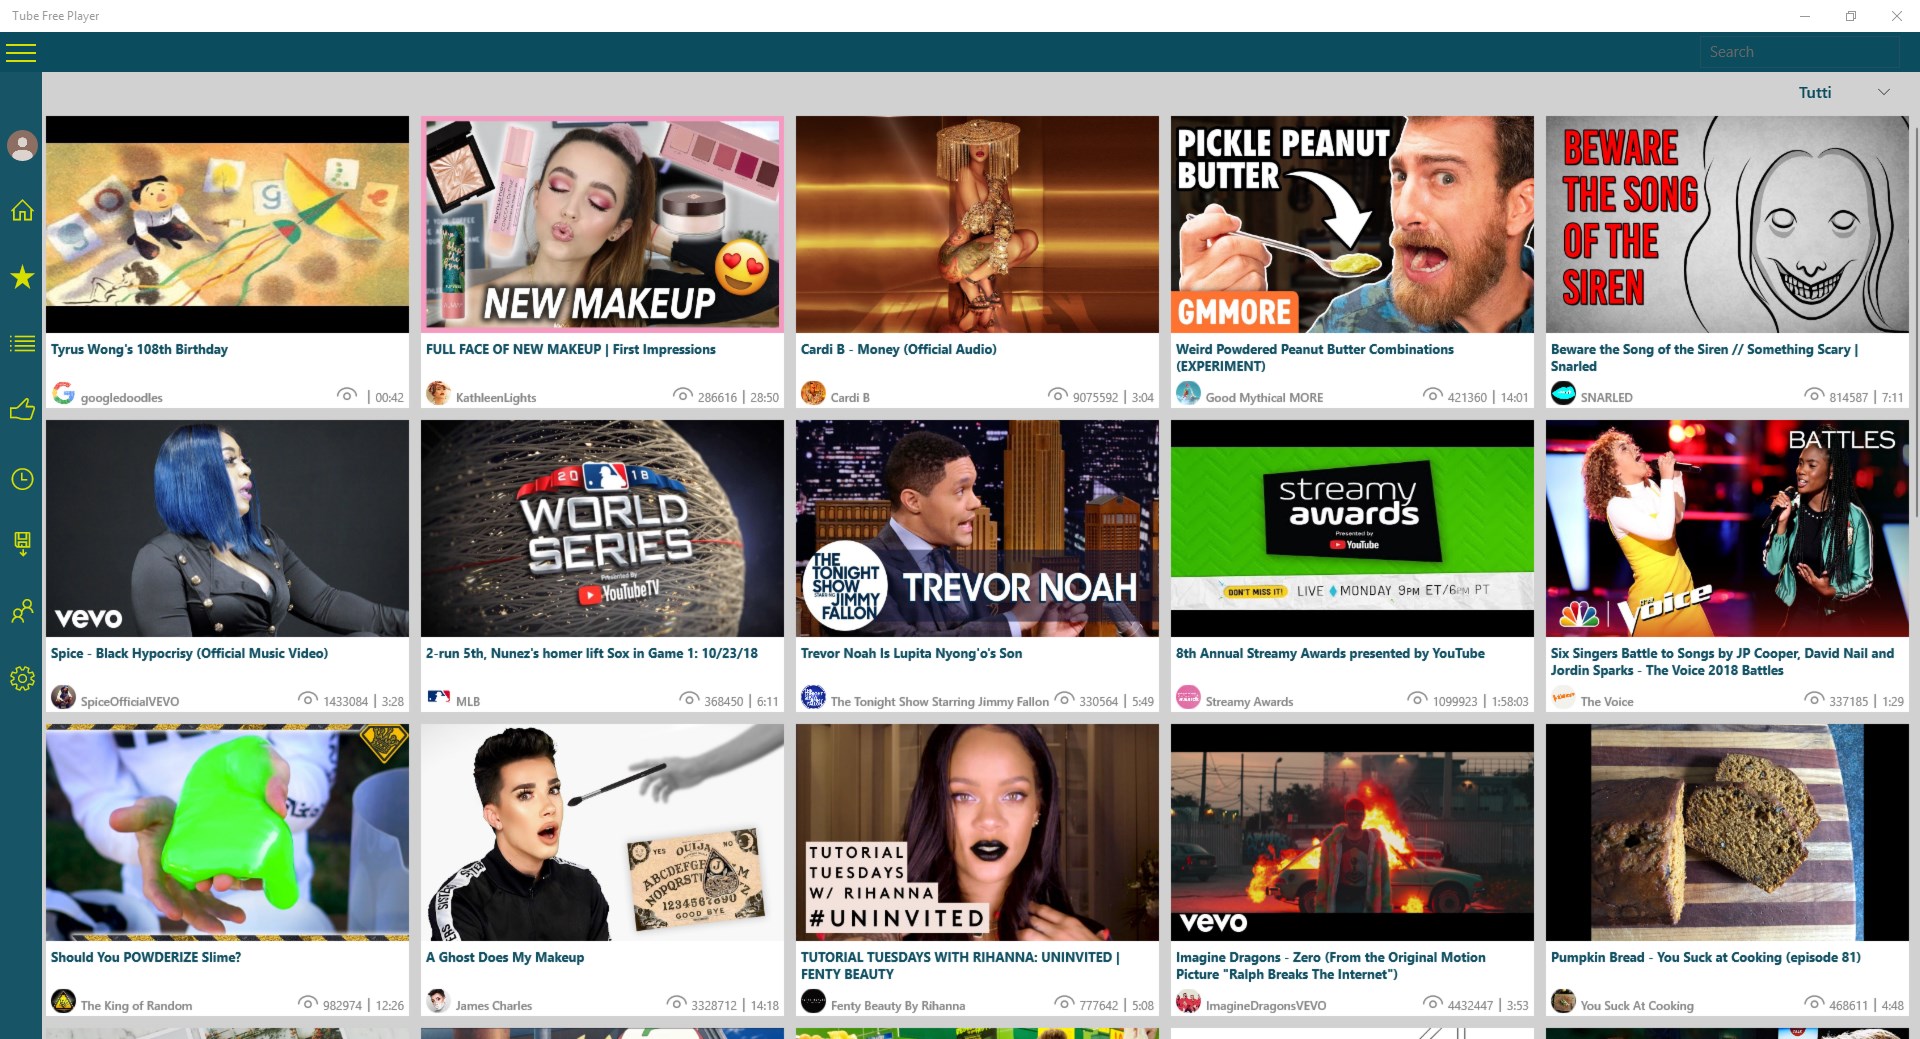
Task: Click The Voice channel avatar
Action: point(1563,697)
